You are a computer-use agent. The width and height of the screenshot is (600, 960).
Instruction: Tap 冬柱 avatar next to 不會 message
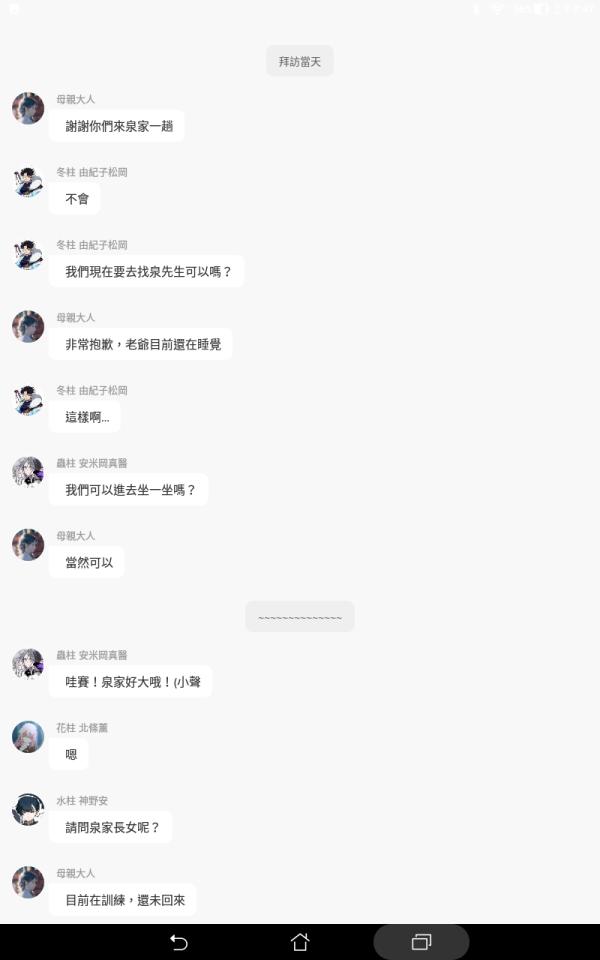point(28,181)
